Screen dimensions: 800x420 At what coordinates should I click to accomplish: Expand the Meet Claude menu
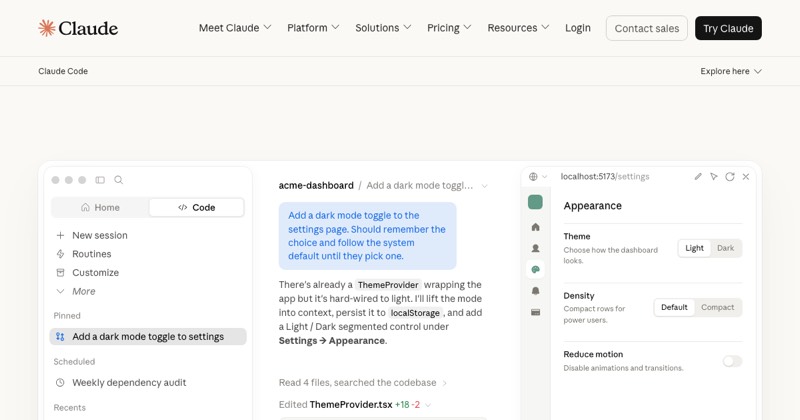pyautogui.click(x=235, y=28)
